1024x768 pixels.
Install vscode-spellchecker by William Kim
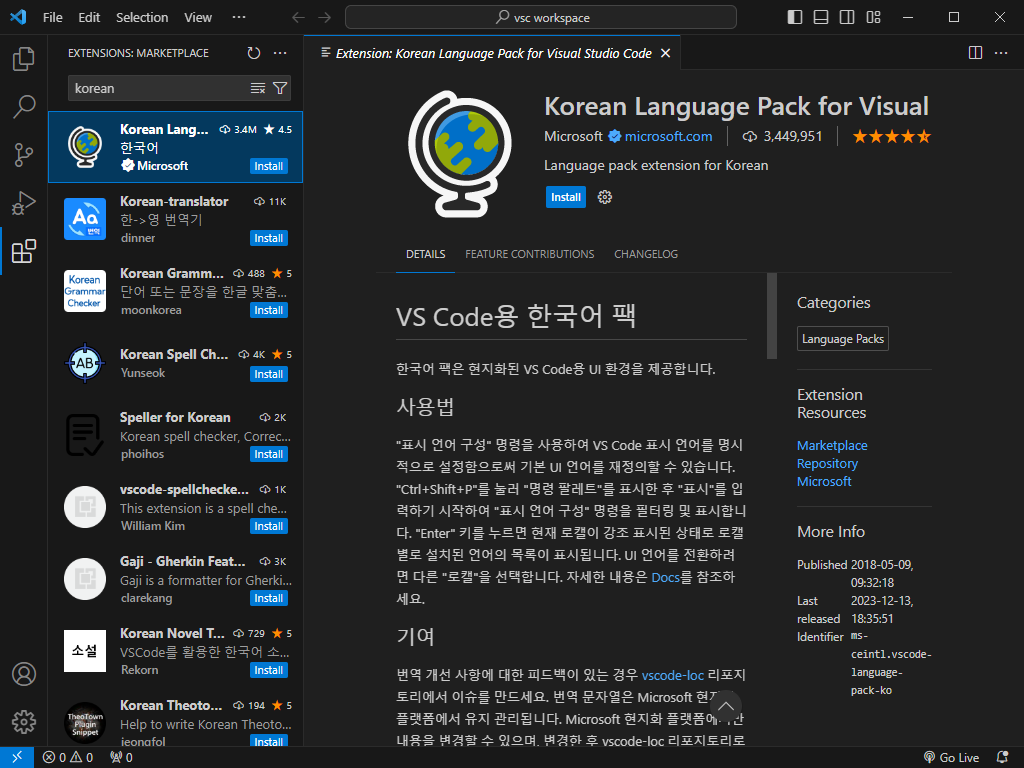[x=269, y=526]
